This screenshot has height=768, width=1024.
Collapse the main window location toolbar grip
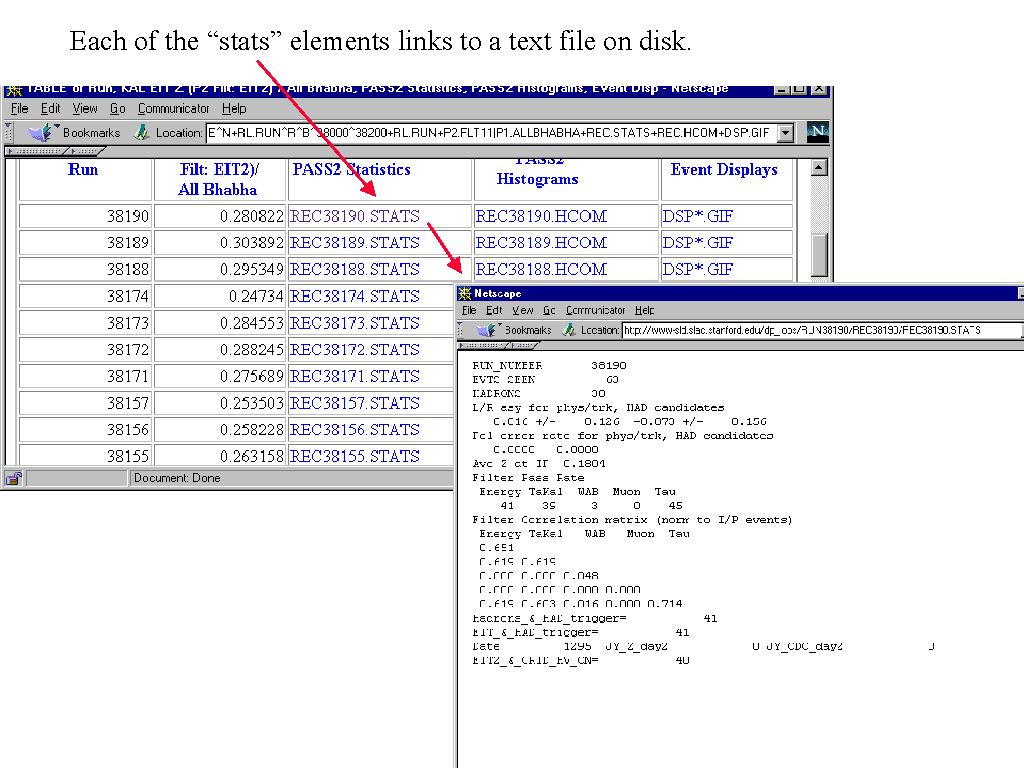pyautogui.click(x=8, y=132)
